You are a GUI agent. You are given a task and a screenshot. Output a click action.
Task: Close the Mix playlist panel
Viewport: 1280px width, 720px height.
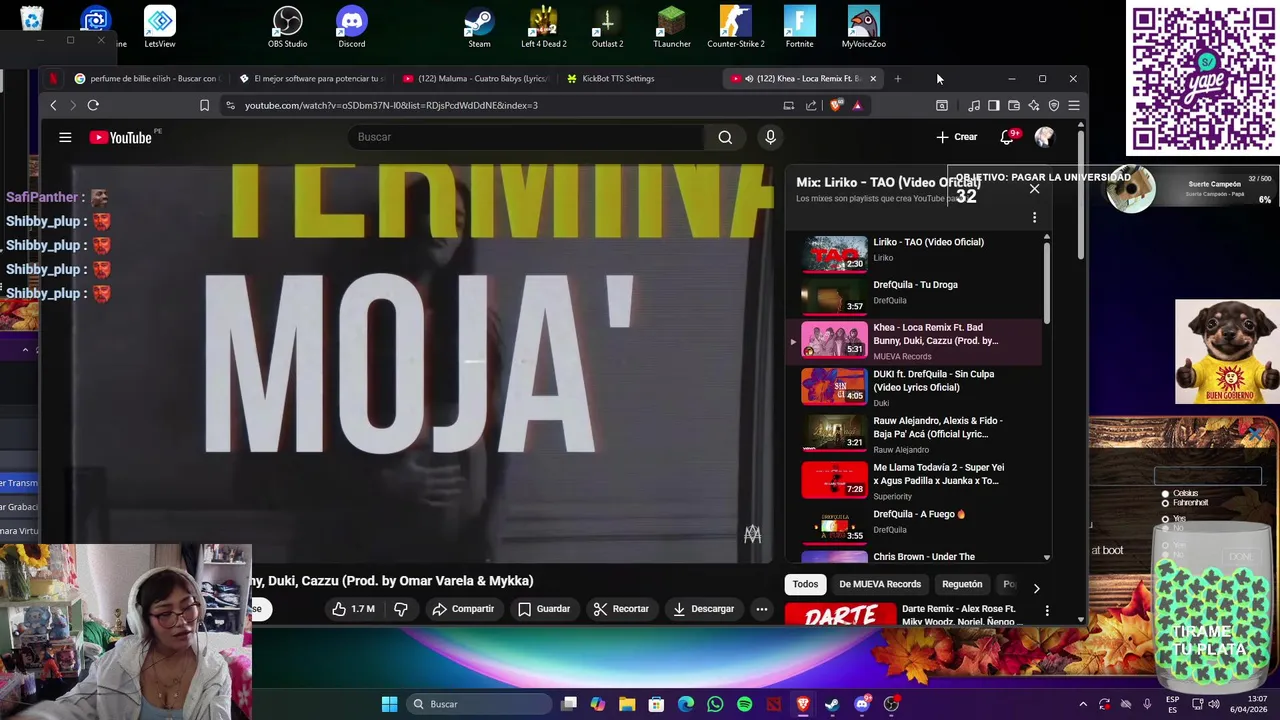point(1034,189)
